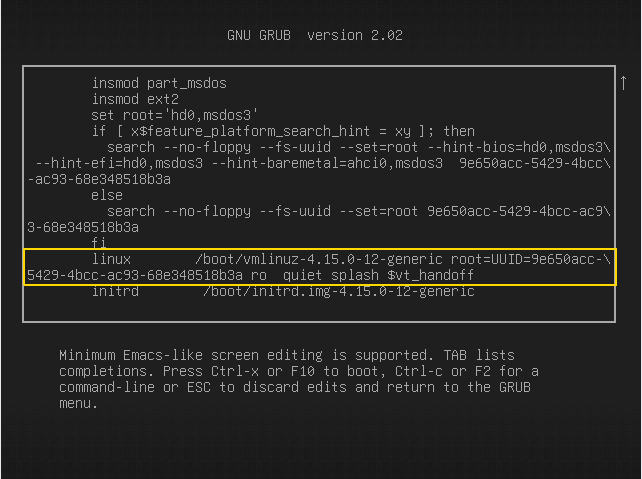
Task: Click the /boot/initrd.img-4.15.0-12-generic path
Action: pos(338,291)
